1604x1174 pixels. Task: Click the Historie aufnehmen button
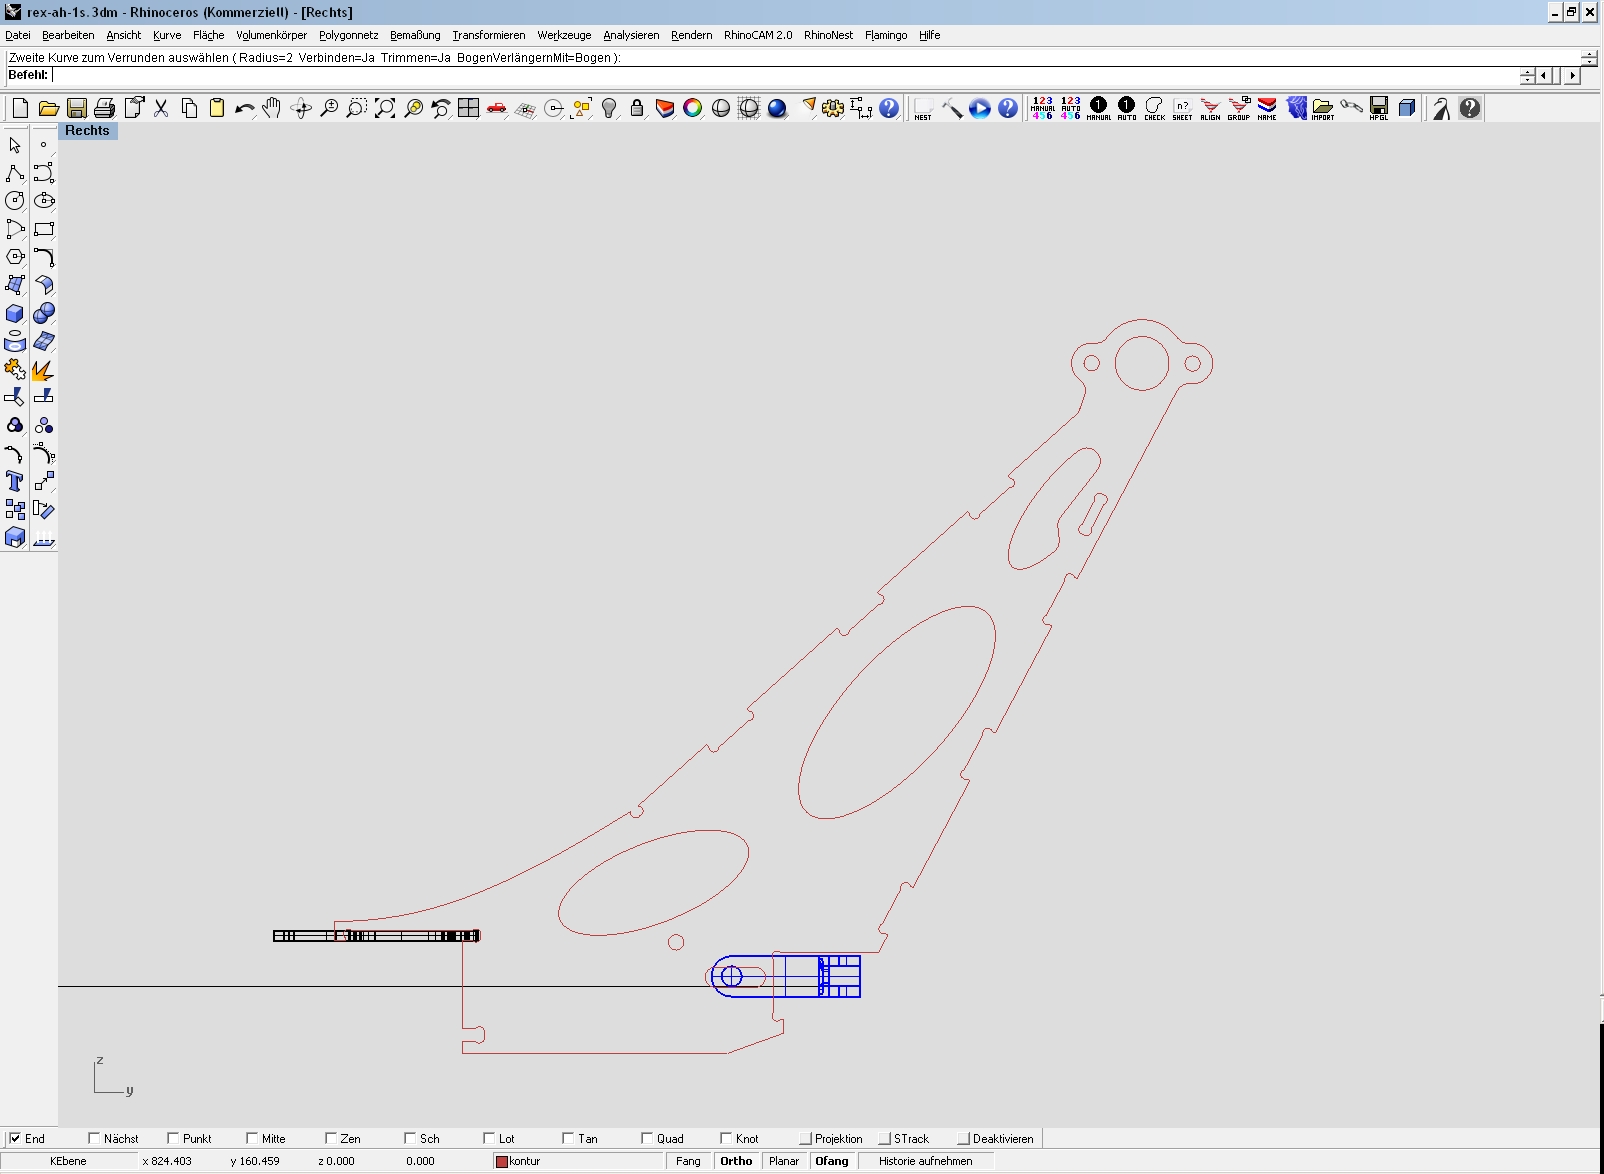(925, 1161)
